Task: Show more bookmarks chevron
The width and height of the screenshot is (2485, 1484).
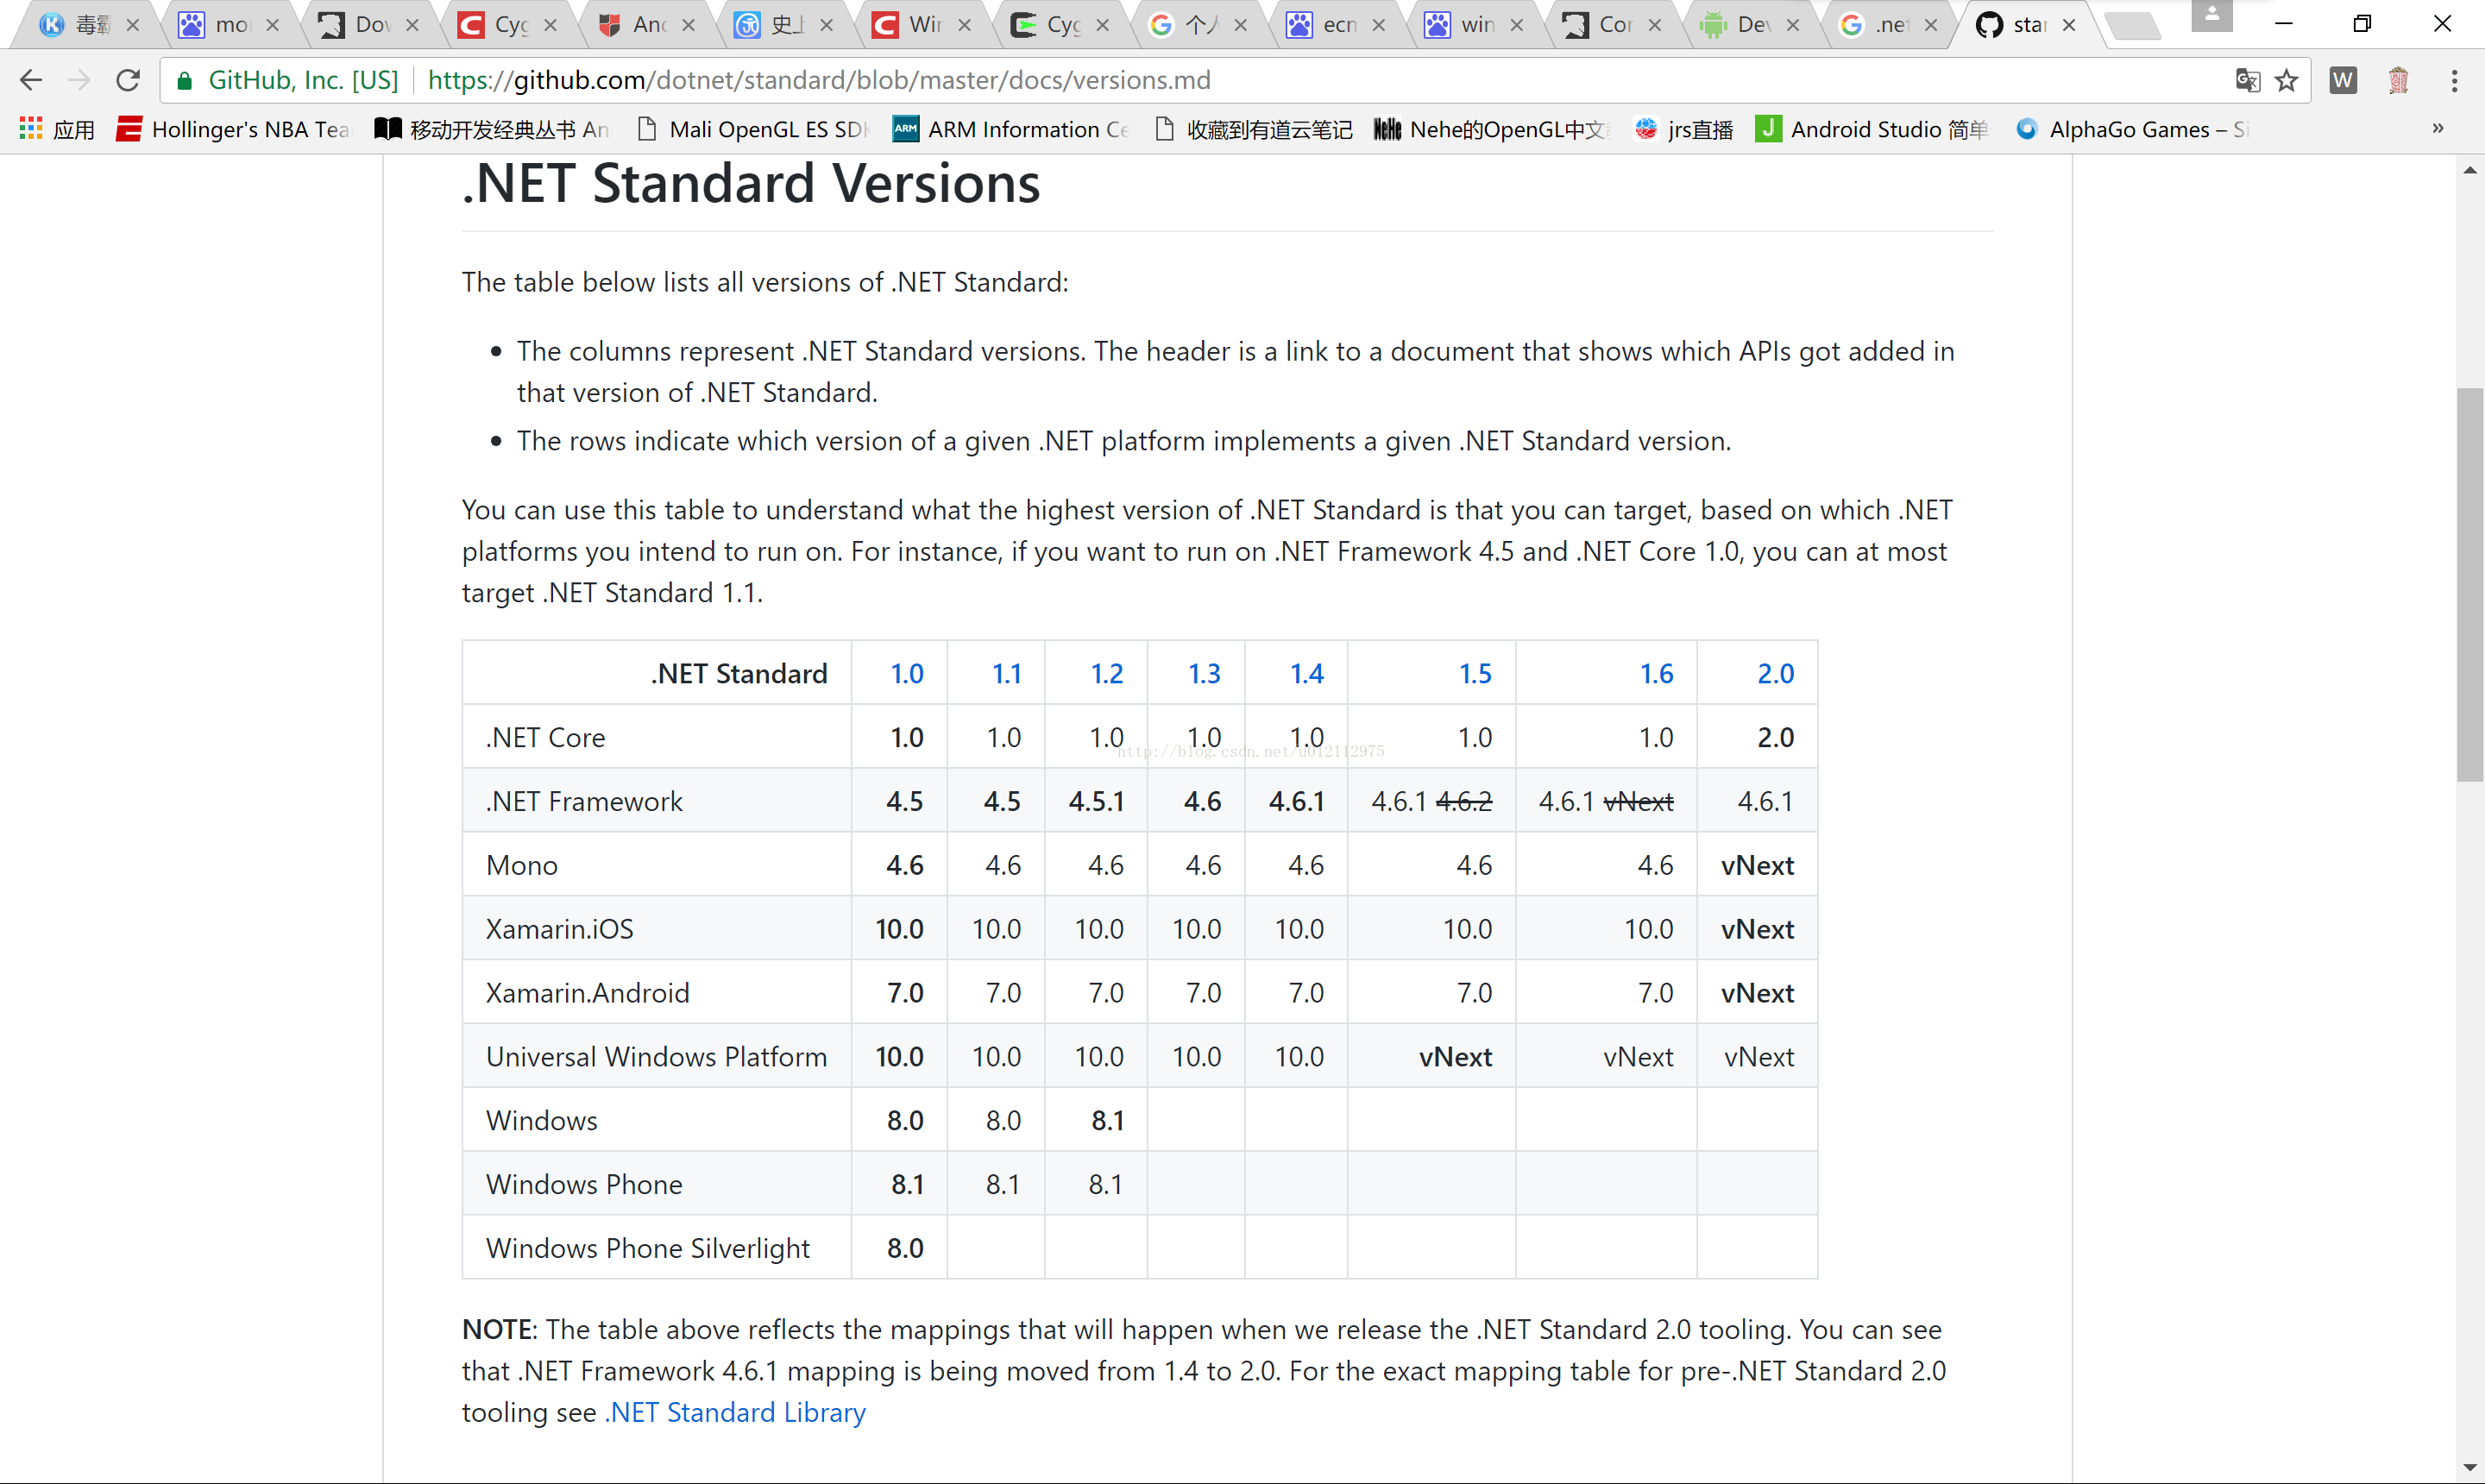Action: pyautogui.click(x=2438, y=128)
